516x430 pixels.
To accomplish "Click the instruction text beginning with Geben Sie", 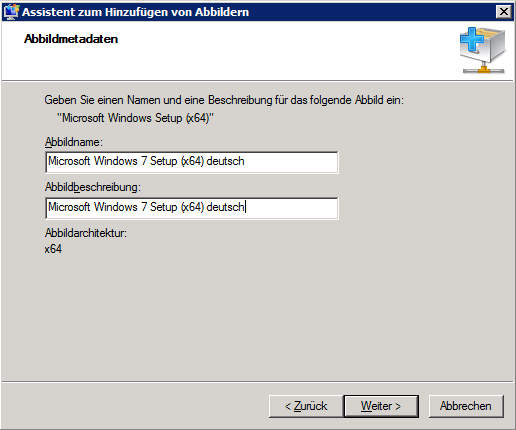I will tap(224, 100).
